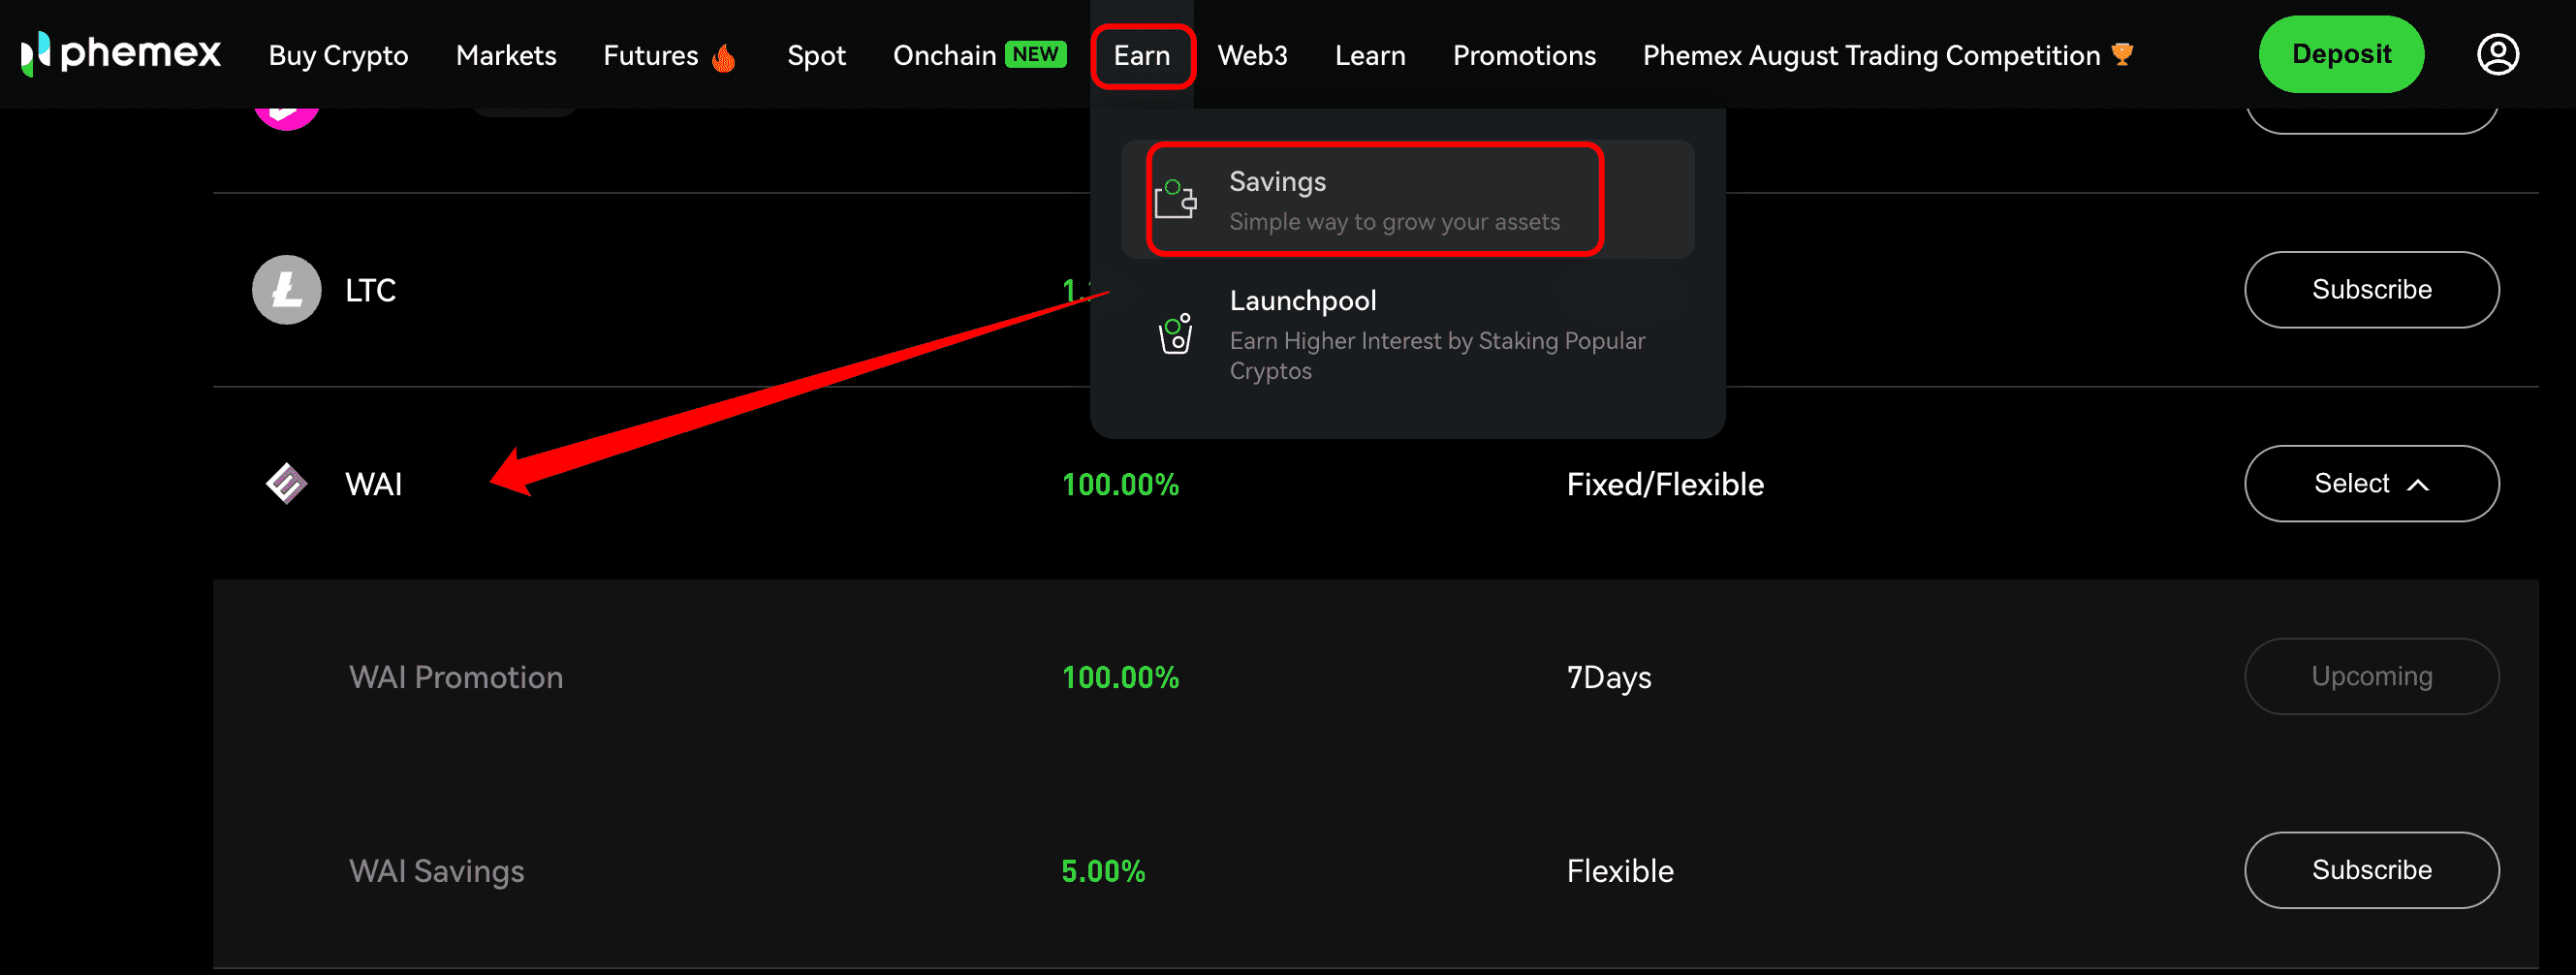The height and width of the screenshot is (975, 2576).
Task: Click the Phemex logo
Action: point(120,54)
